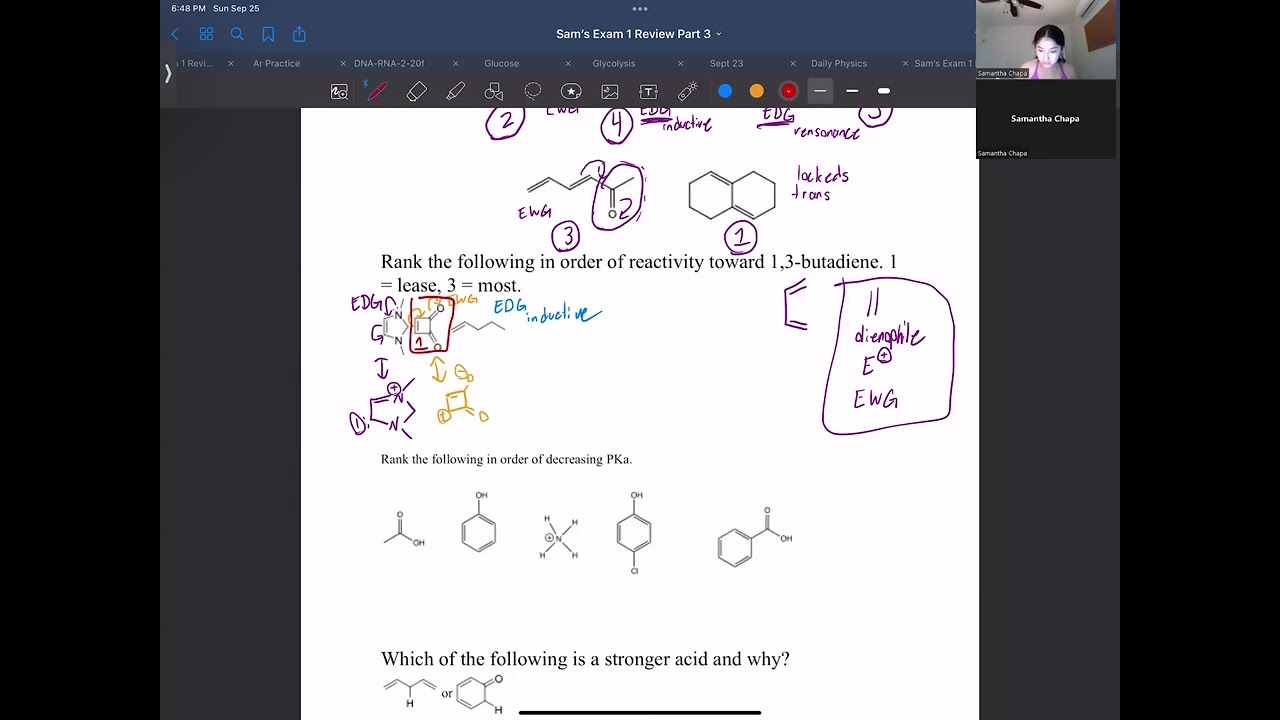1280x720 pixels.
Task: Click the blue 'inductive' handwriting
Action: [564, 315]
